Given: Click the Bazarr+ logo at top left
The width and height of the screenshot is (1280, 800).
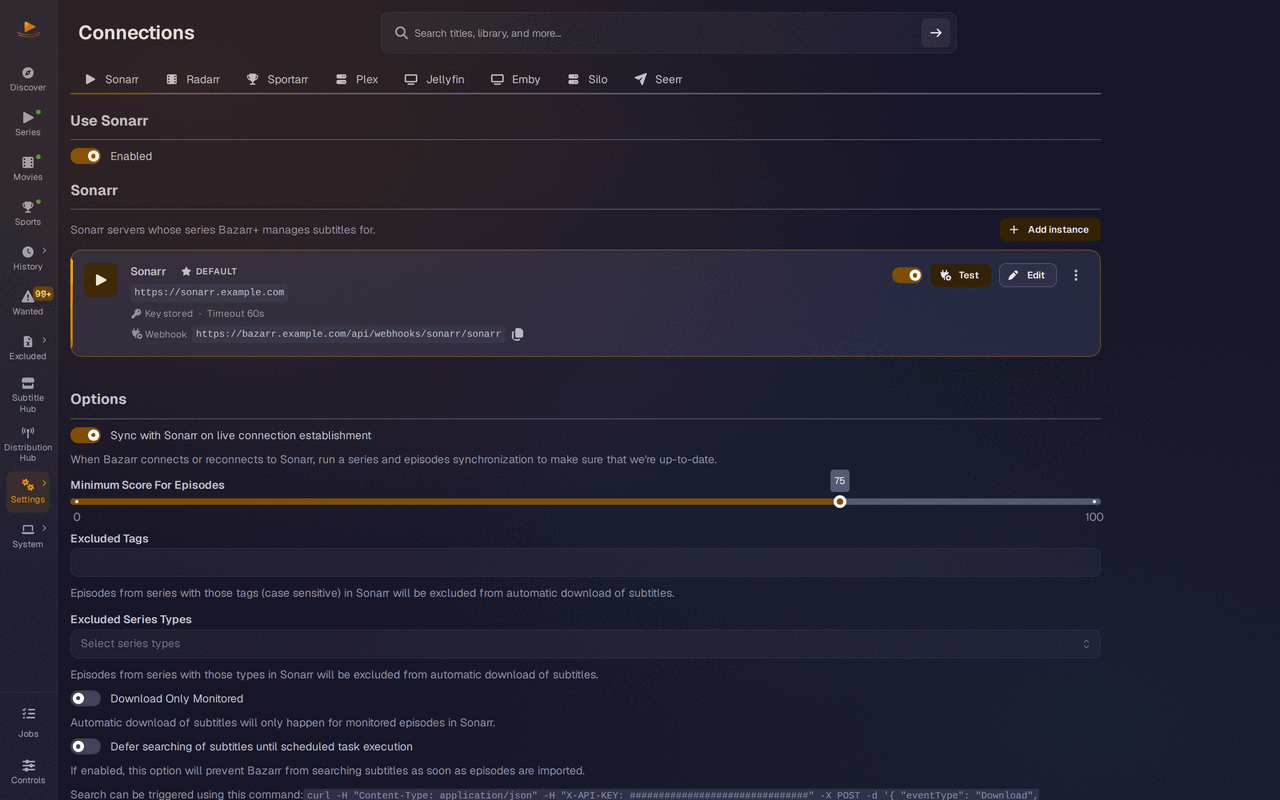Looking at the screenshot, I should coord(29,29).
